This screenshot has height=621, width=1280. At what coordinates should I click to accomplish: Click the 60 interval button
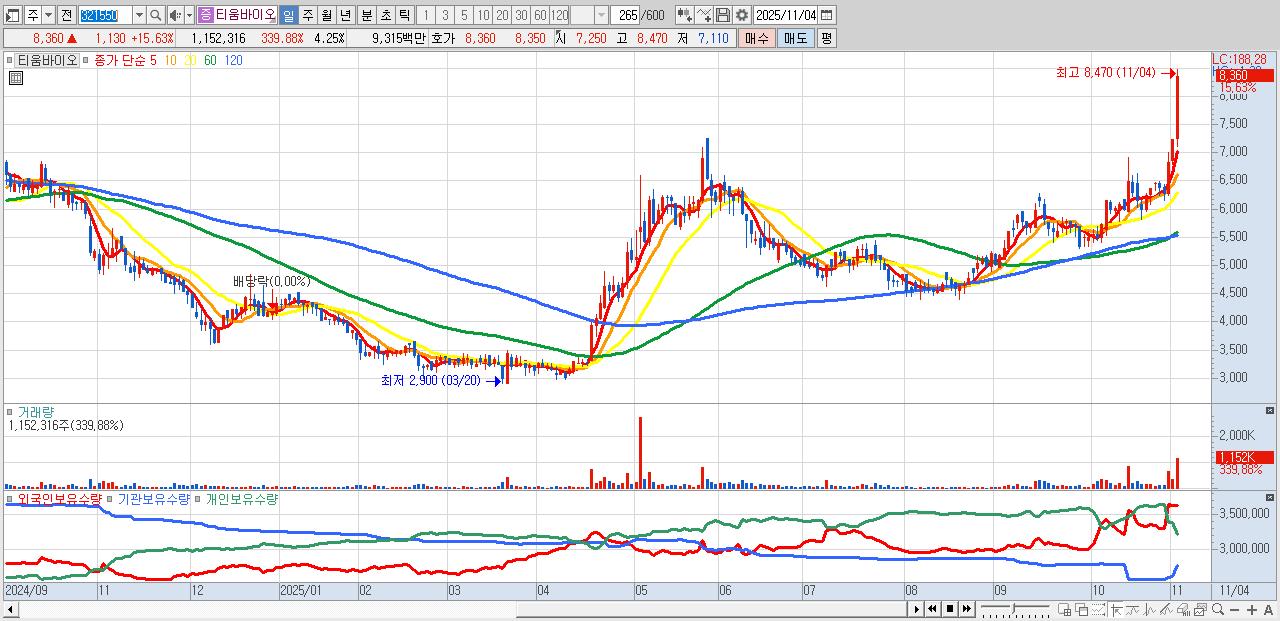540,15
